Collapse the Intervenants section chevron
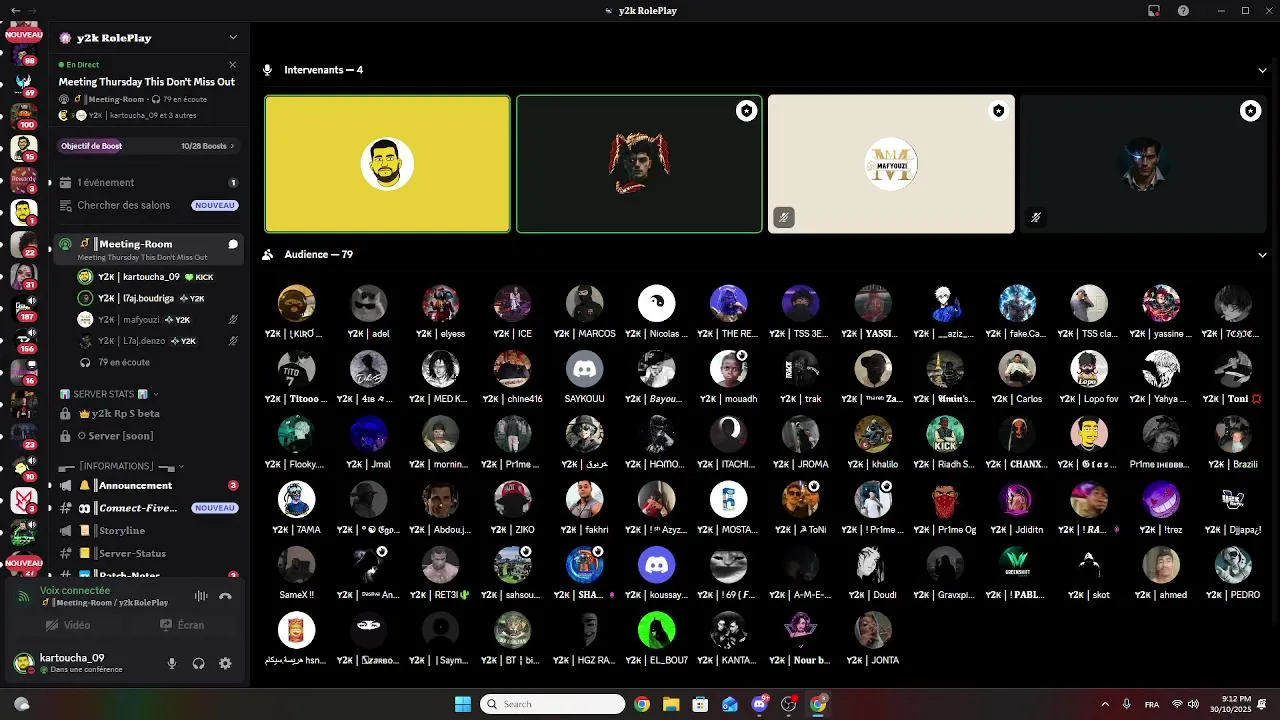 tap(1262, 70)
